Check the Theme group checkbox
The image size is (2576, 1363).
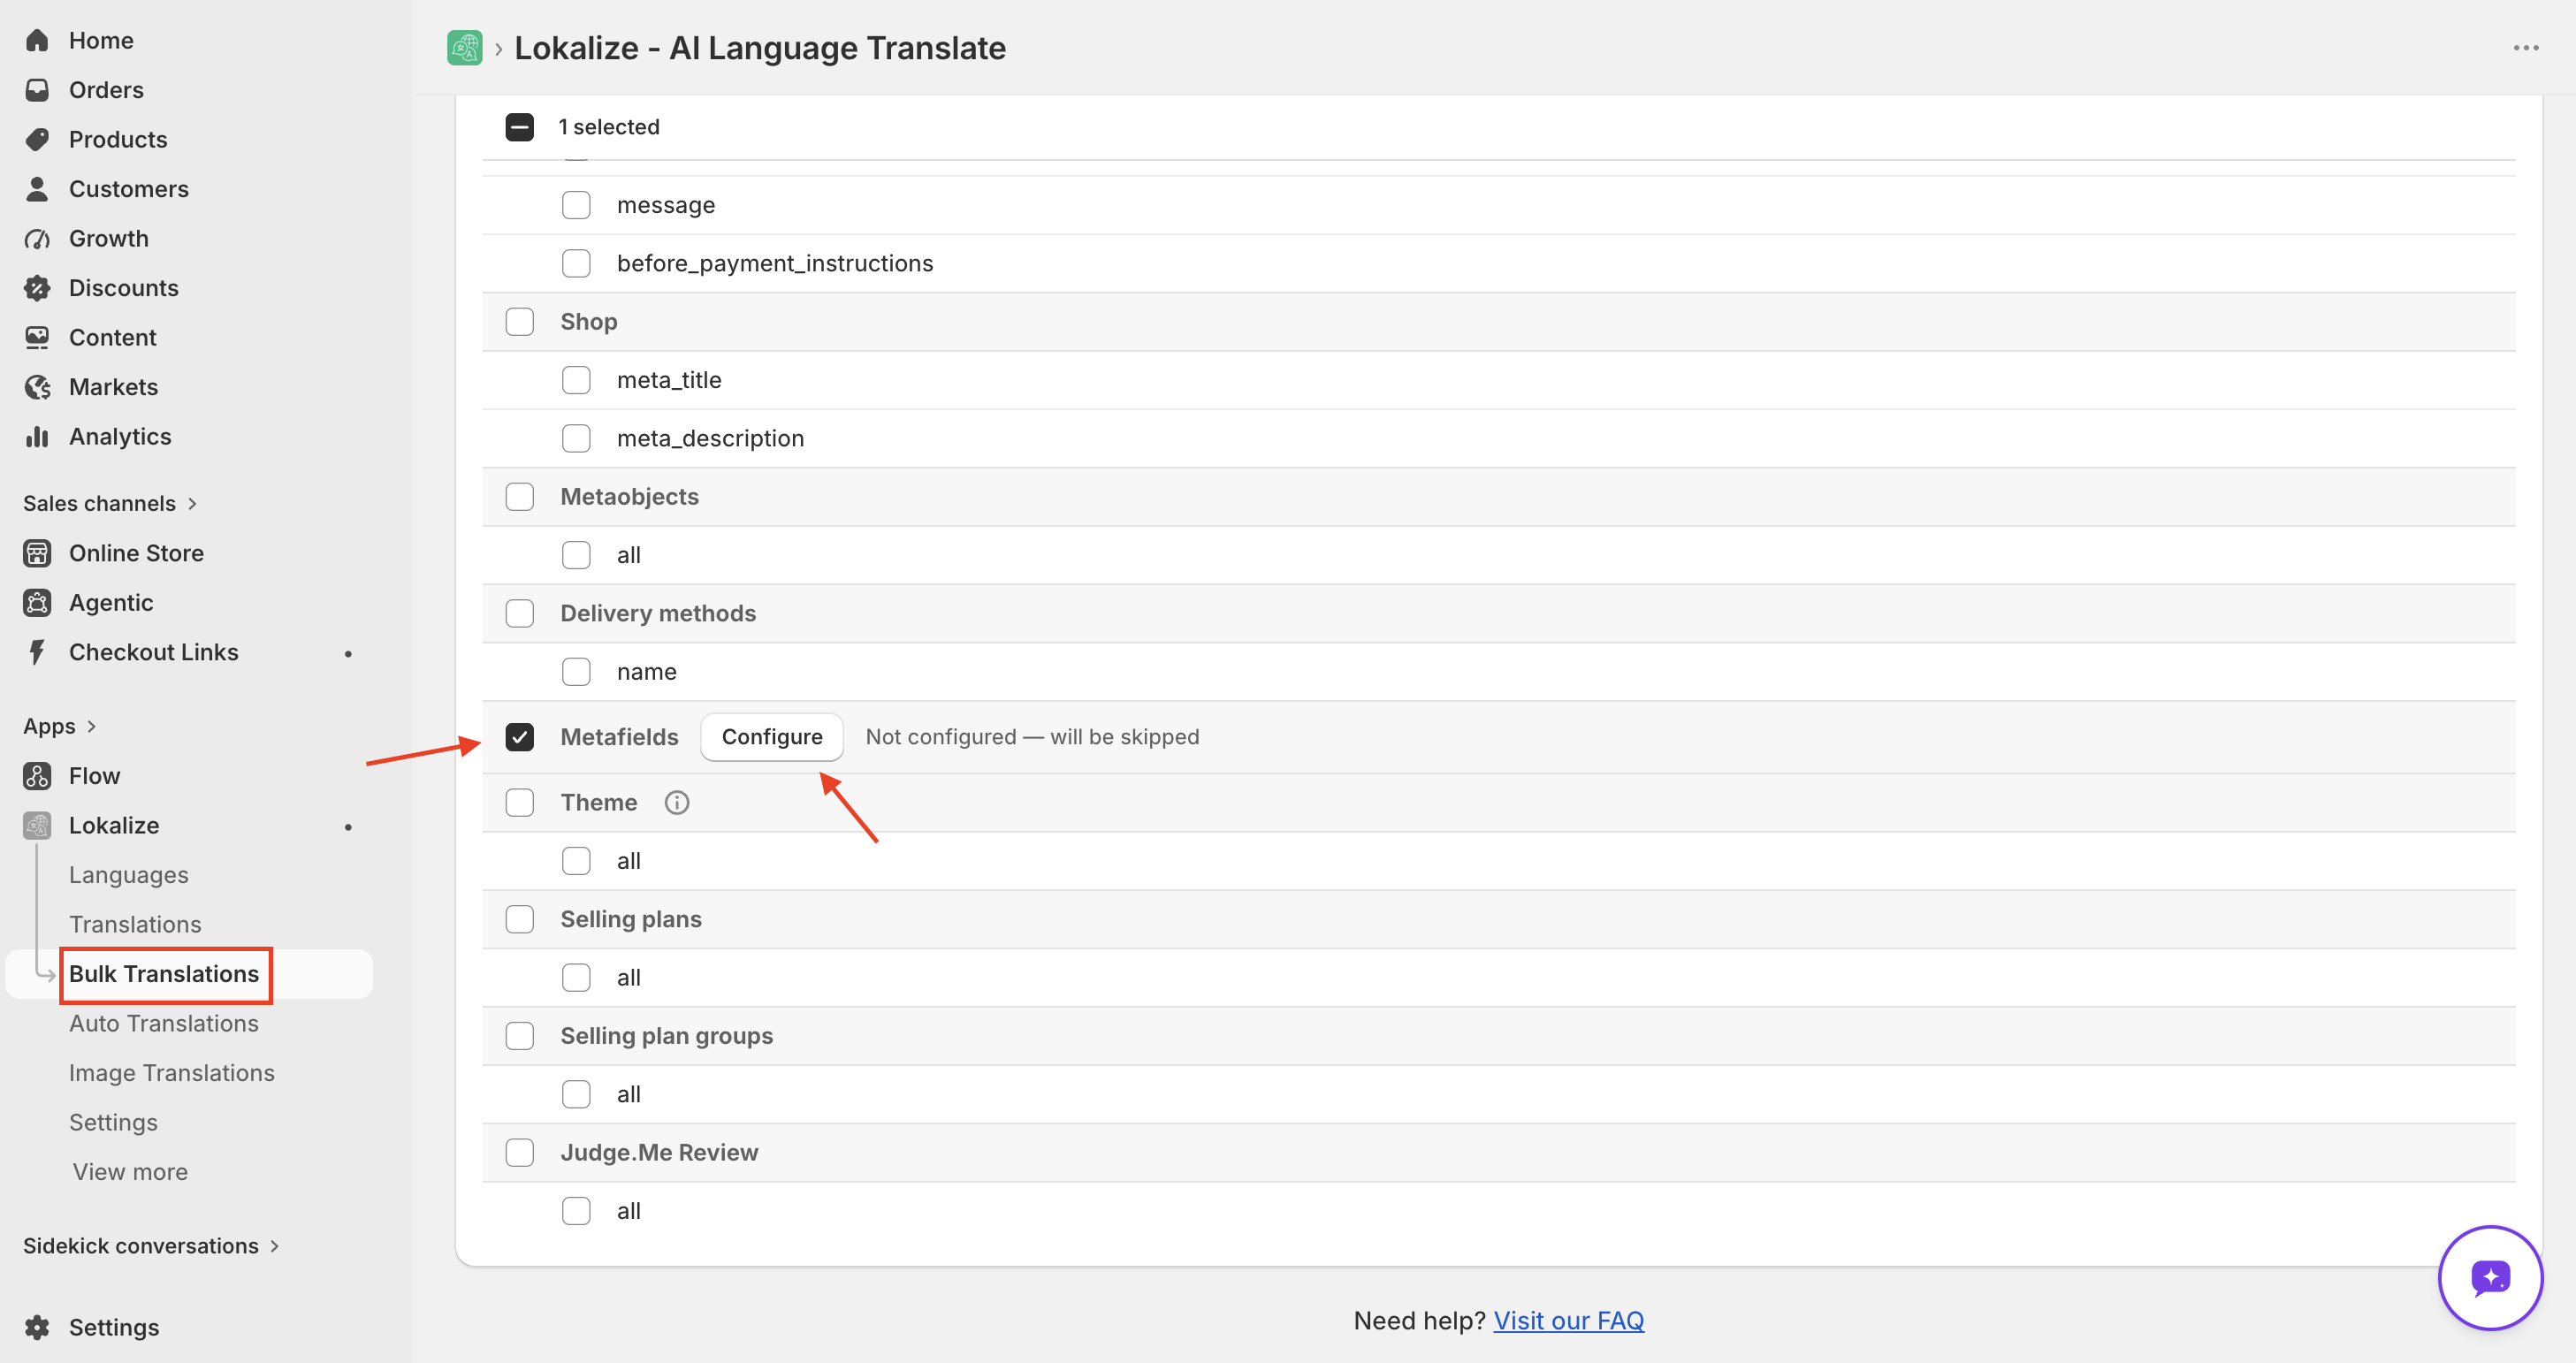point(519,802)
